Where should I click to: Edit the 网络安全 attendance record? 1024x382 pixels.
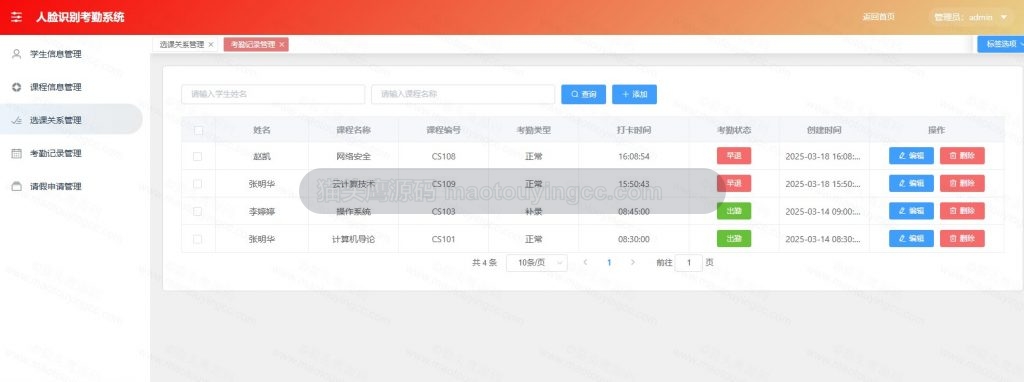[911, 156]
